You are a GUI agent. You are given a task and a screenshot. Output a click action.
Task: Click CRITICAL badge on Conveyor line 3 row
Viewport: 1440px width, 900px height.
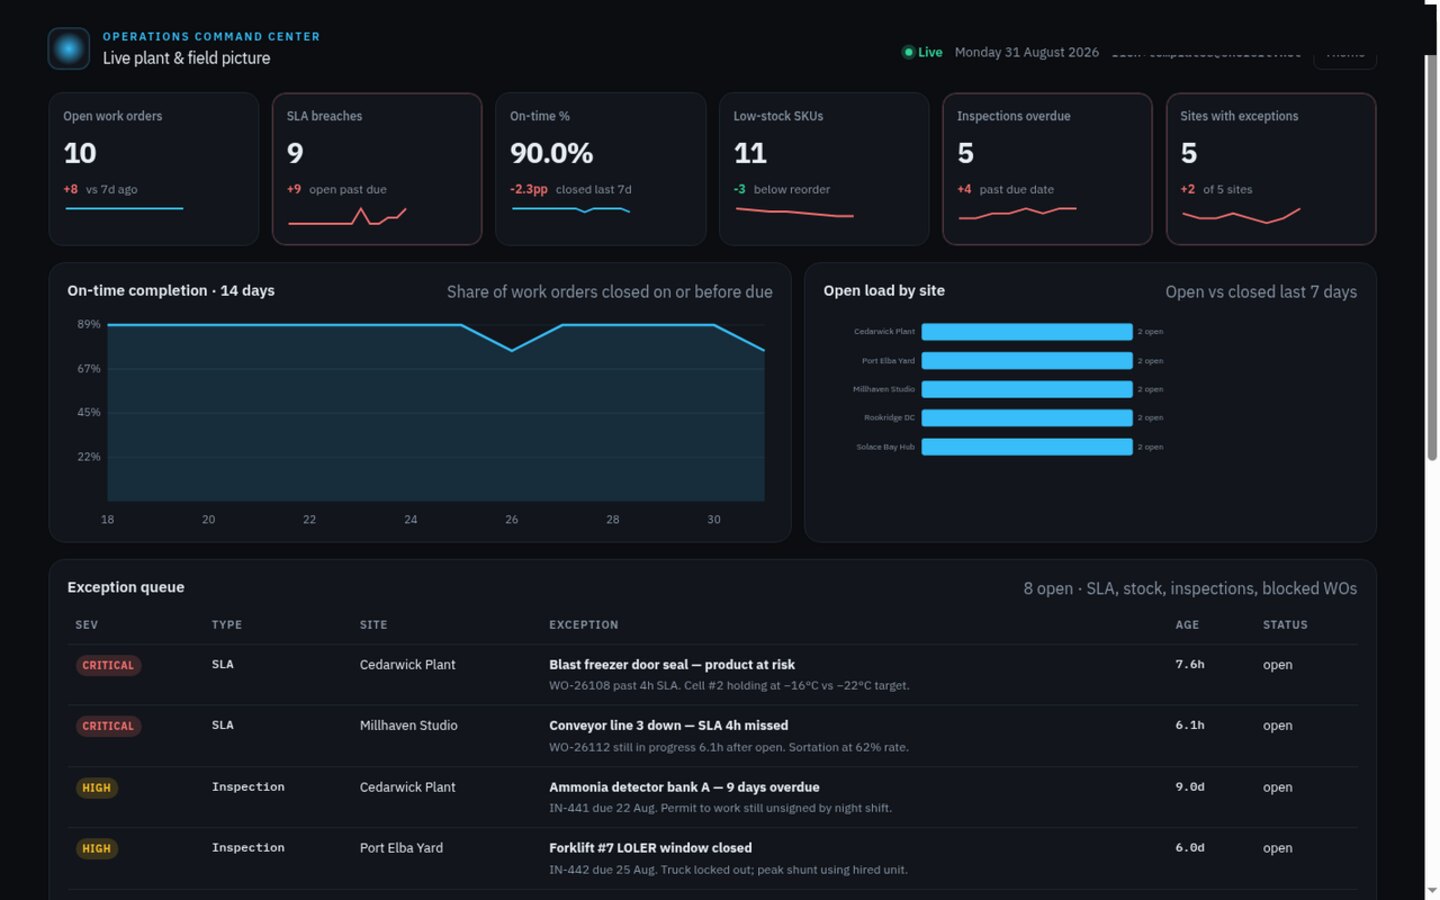pyautogui.click(x=108, y=726)
